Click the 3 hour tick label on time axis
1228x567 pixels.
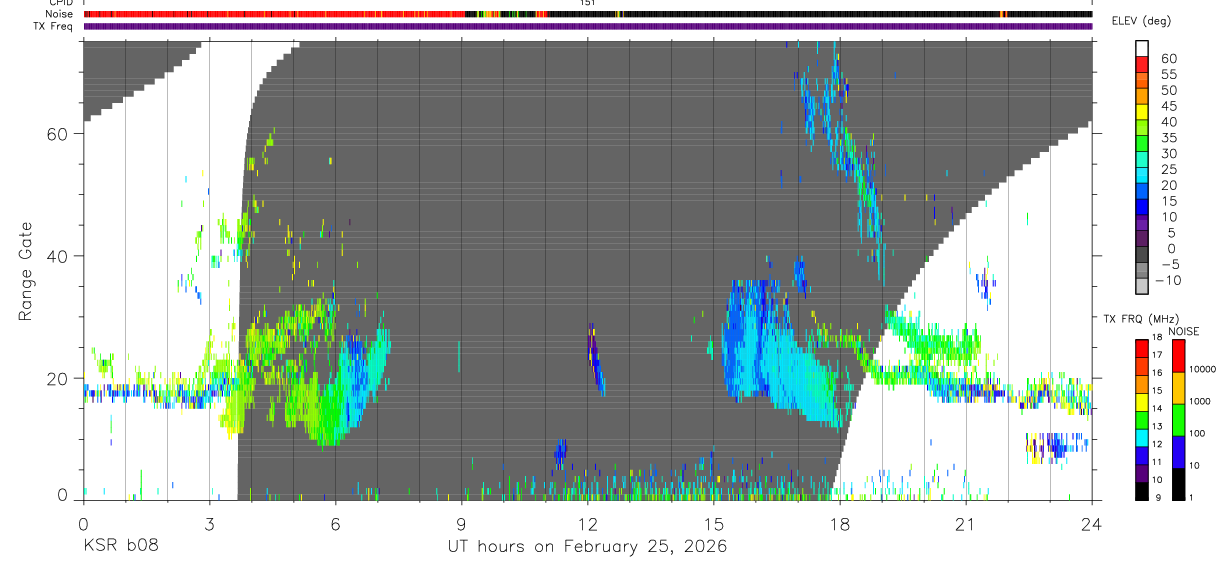(209, 525)
